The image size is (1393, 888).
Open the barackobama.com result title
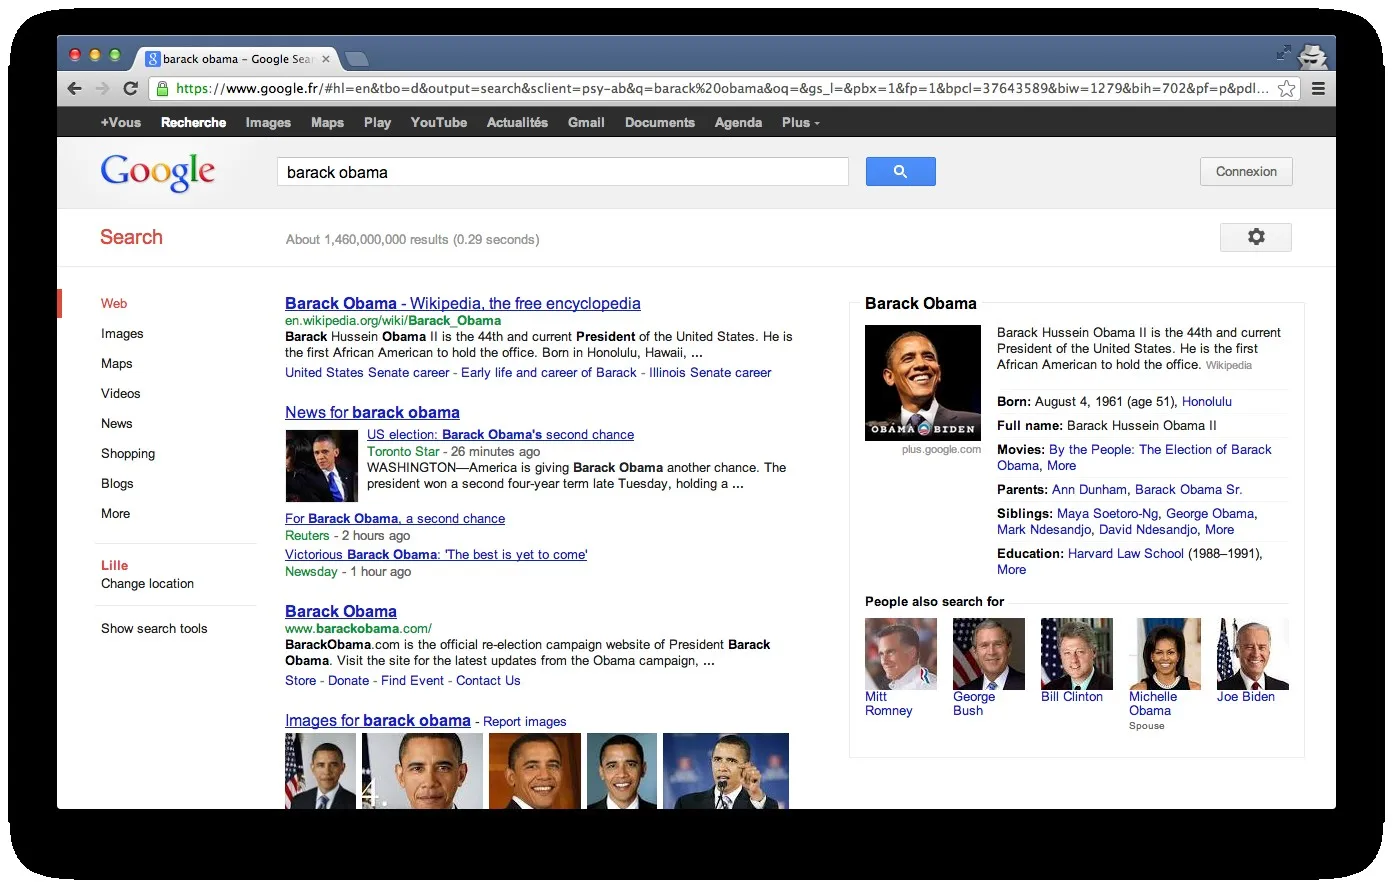(x=341, y=611)
